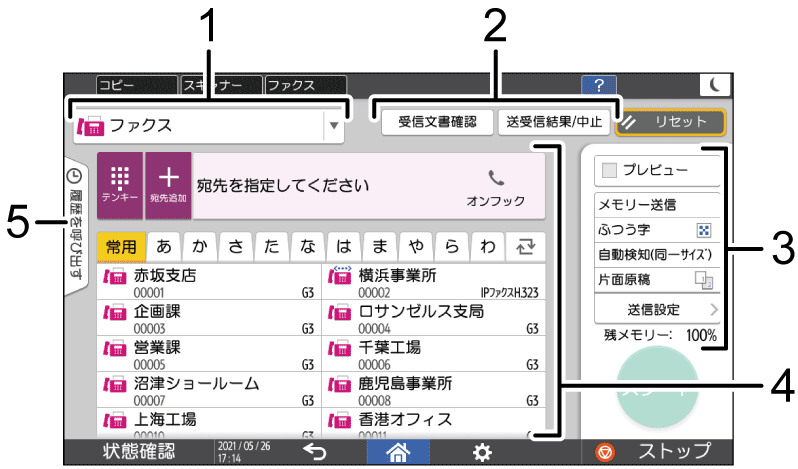Screen dimensions: 798x469
Task: Change 自動検知(同一サイズ) scan size setting
Action: tap(657, 255)
